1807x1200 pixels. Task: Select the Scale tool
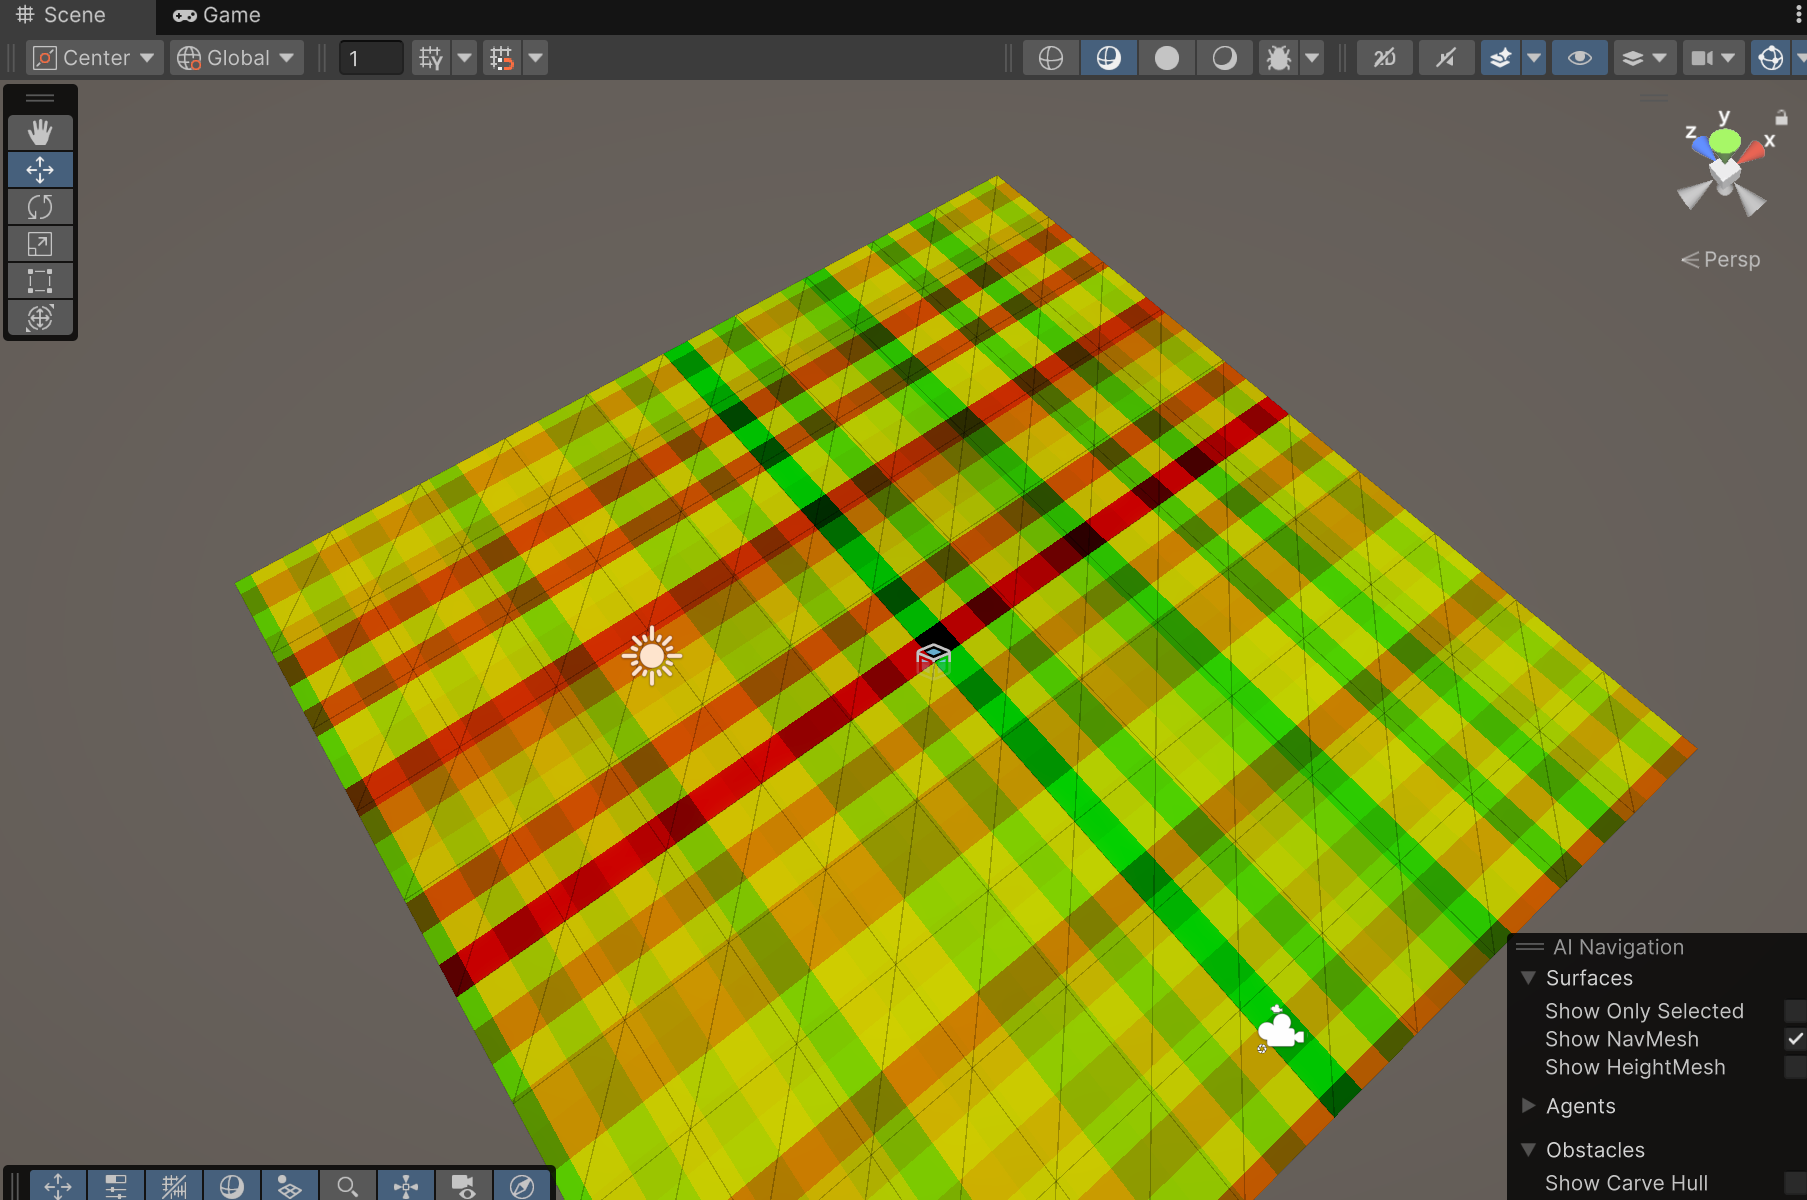pos(40,244)
